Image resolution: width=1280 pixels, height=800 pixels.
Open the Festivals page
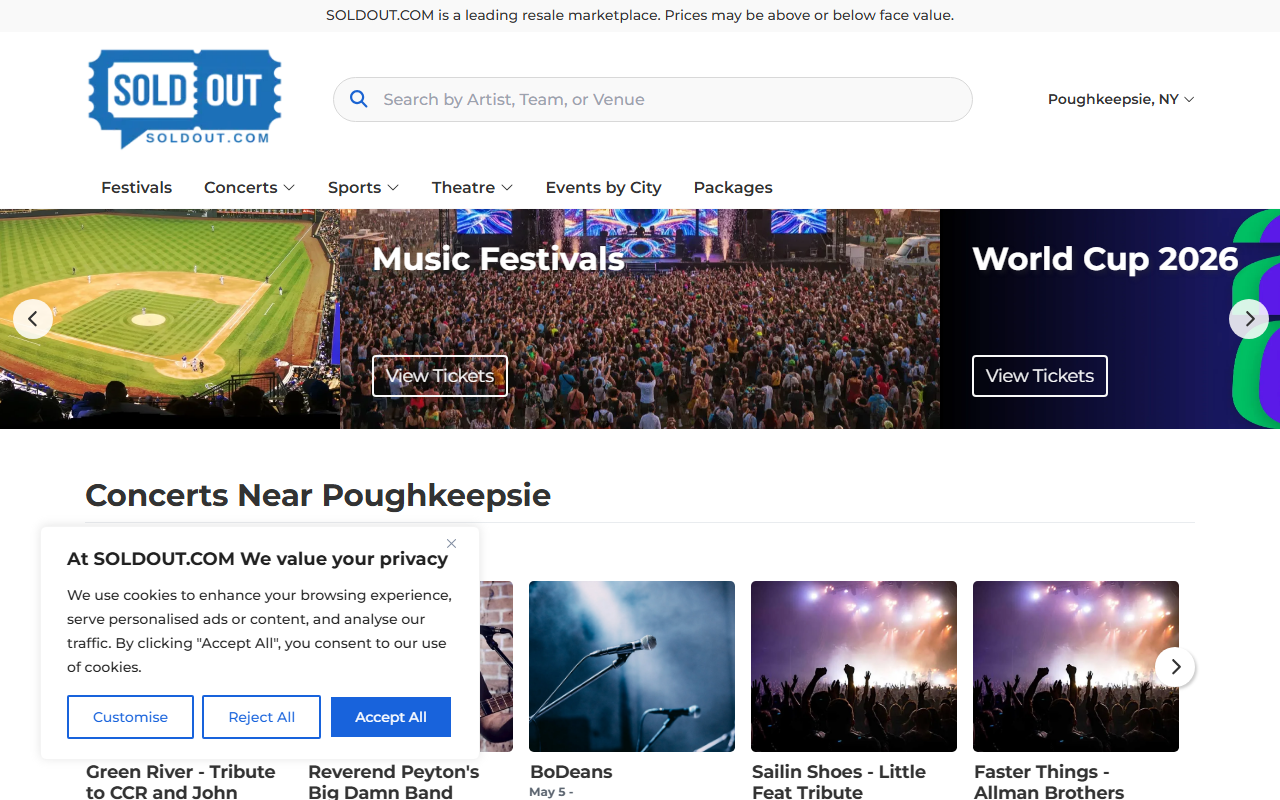coord(136,187)
